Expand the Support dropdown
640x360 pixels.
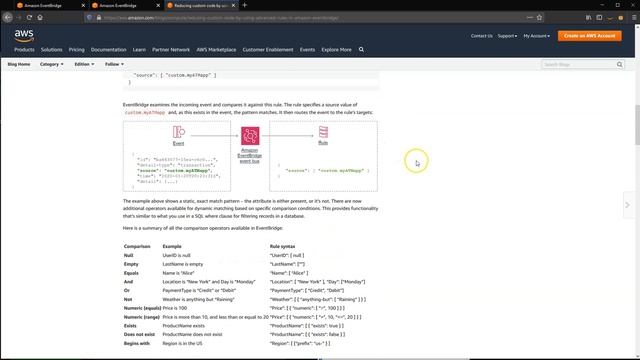click(507, 36)
